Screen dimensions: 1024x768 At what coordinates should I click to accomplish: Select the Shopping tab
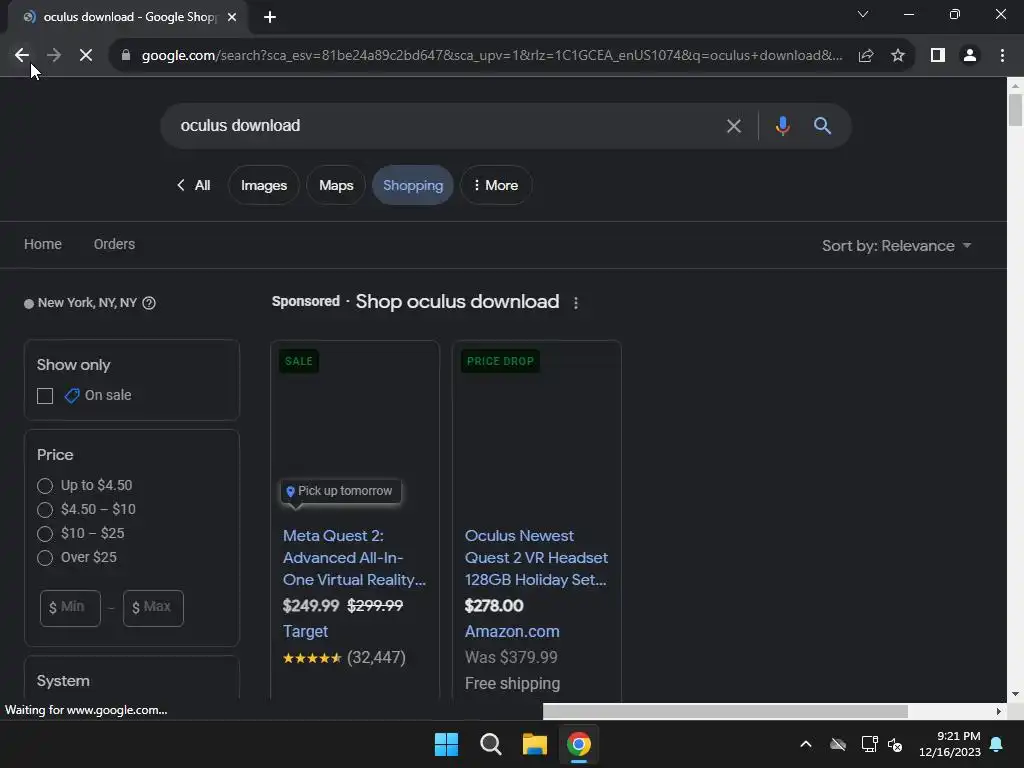tap(413, 185)
